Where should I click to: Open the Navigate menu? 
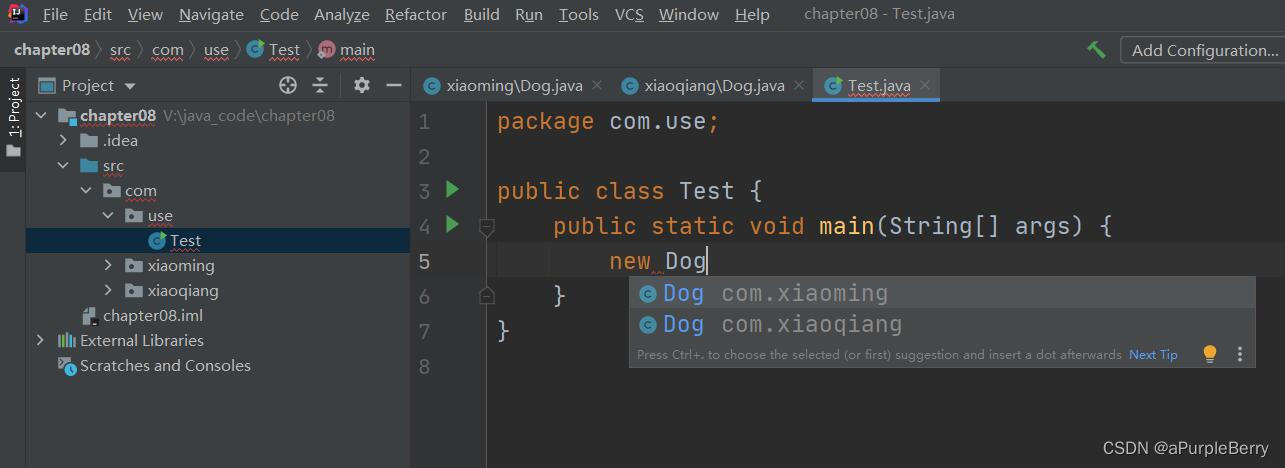(x=211, y=15)
